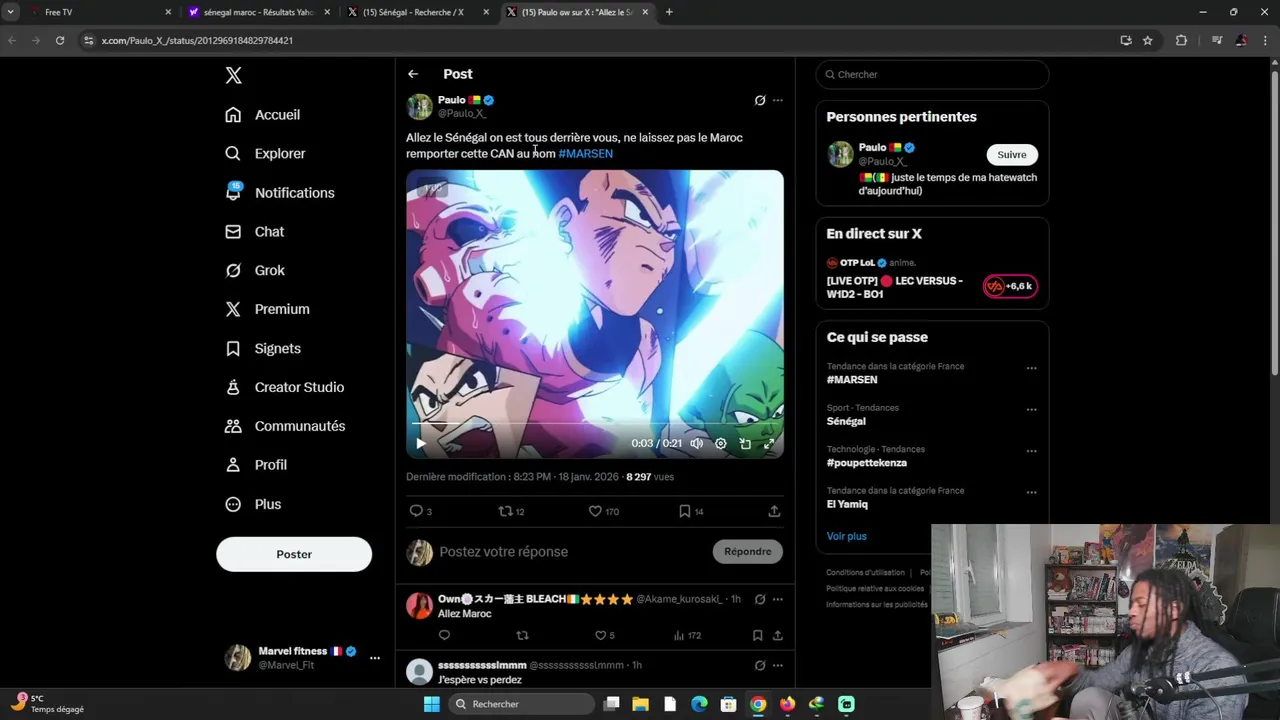Click the Poster button
This screenshot has height=720, width=1280.
[x=294, y=554]
